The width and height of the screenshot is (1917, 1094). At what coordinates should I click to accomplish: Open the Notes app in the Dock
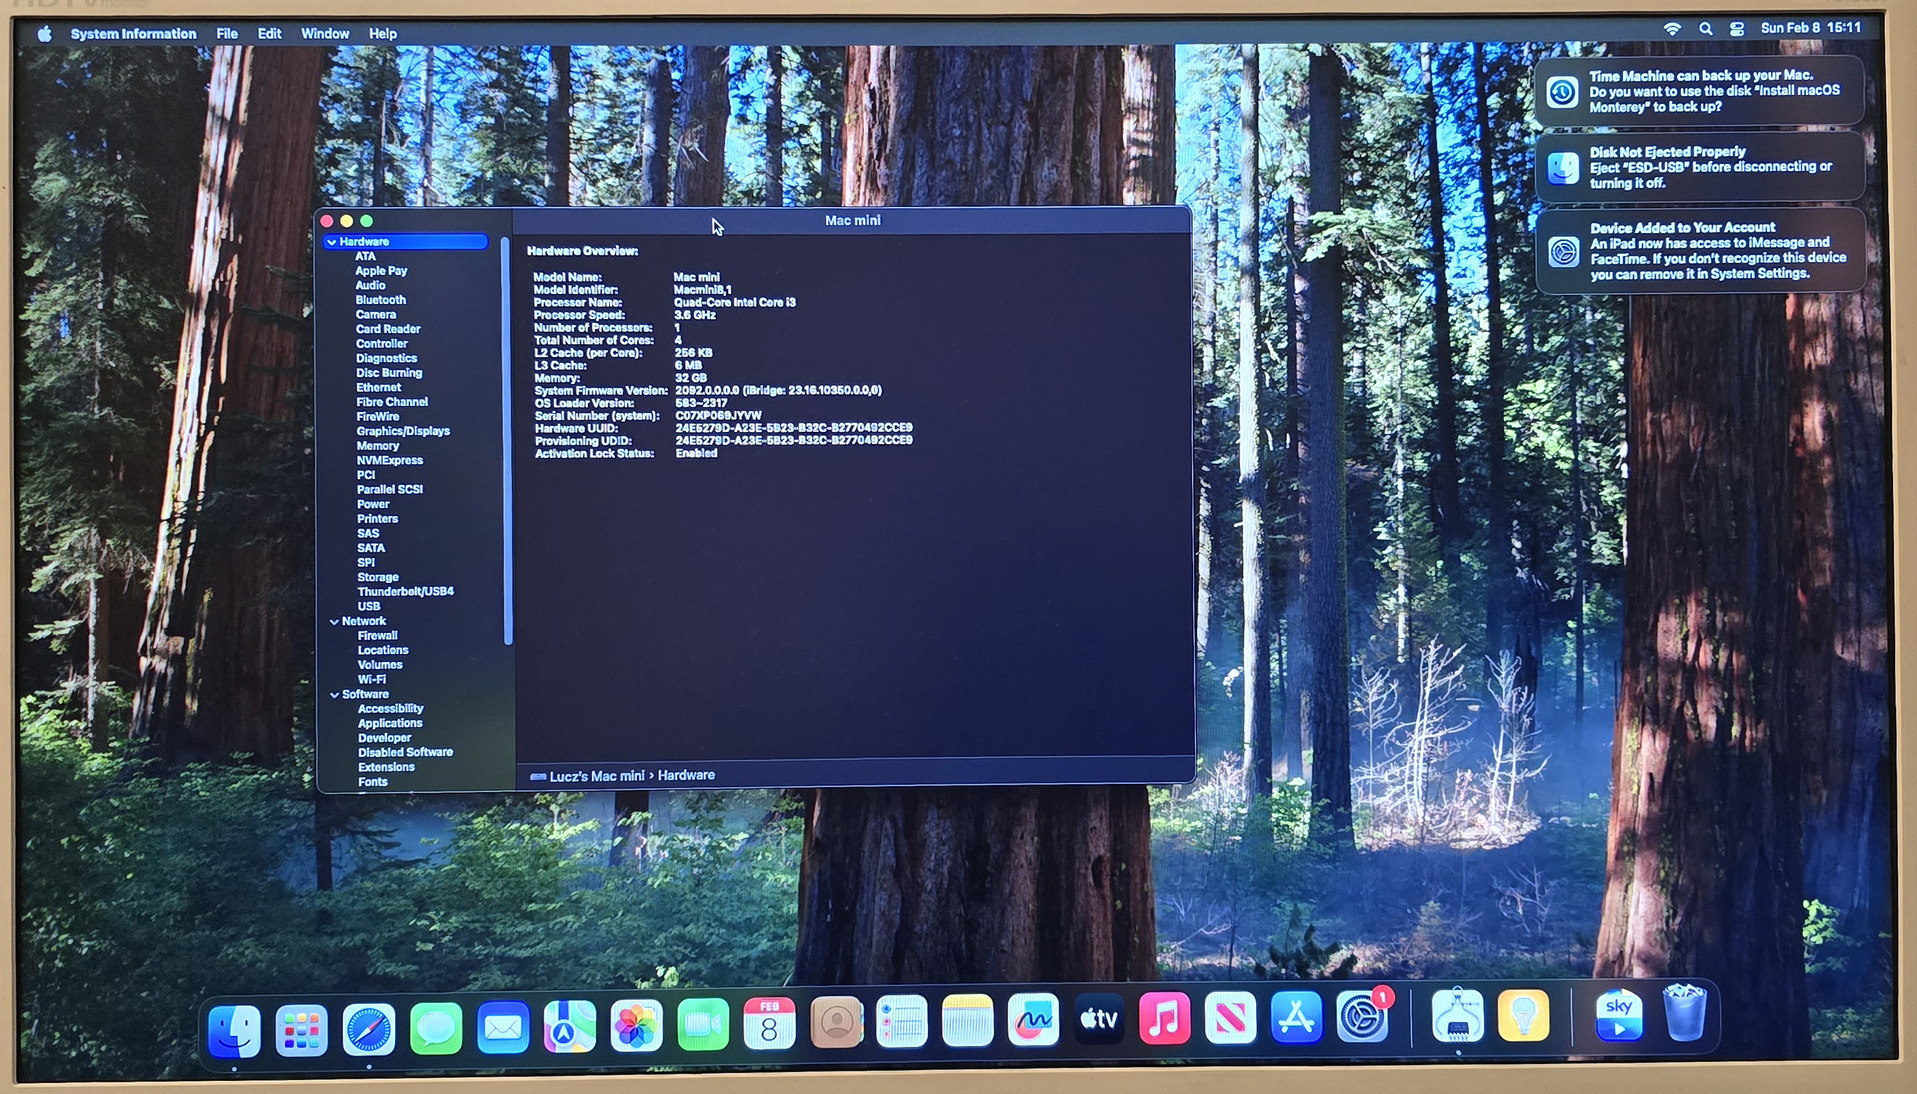(x=967, y=1021)
